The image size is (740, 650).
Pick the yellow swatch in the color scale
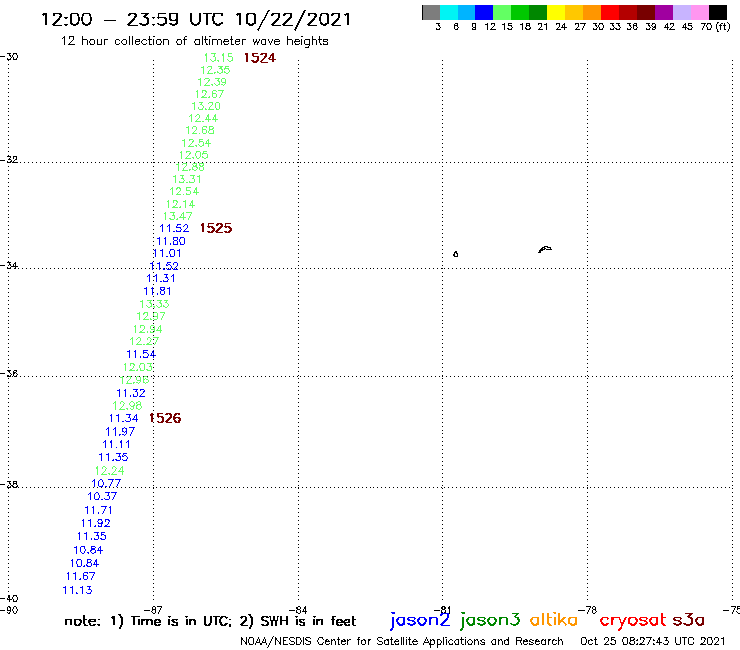[556, 12]
